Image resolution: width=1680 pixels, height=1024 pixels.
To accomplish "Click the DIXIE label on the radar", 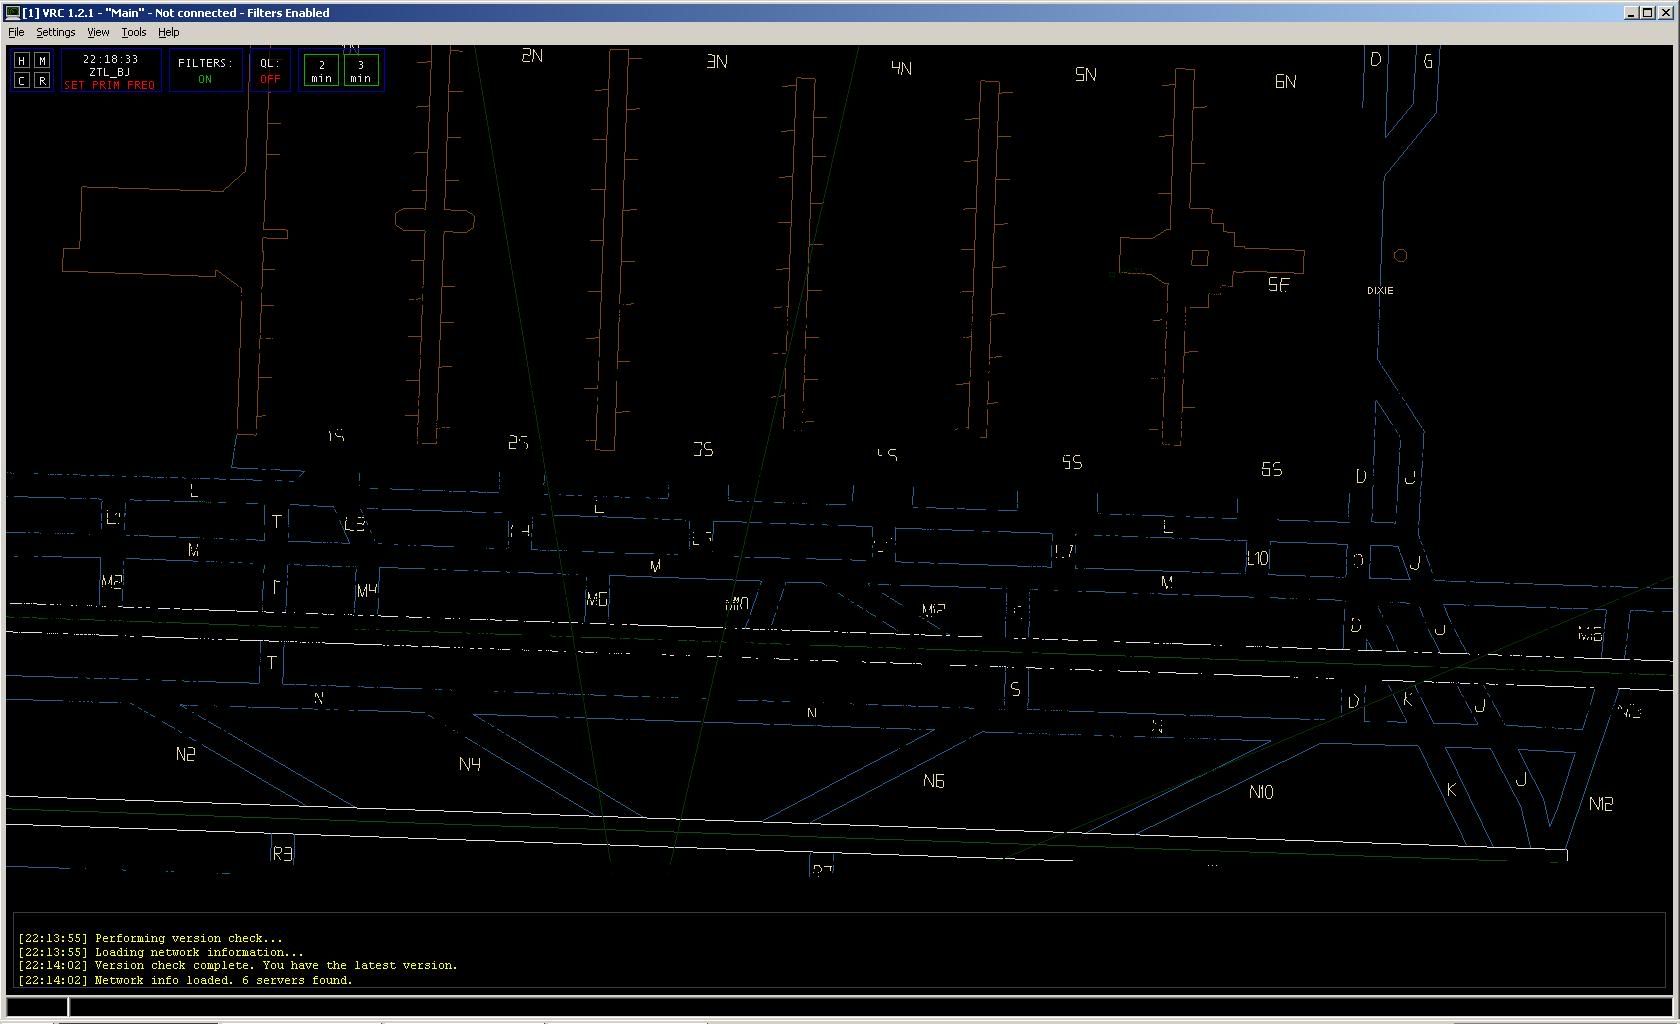I will (1380, 290).
